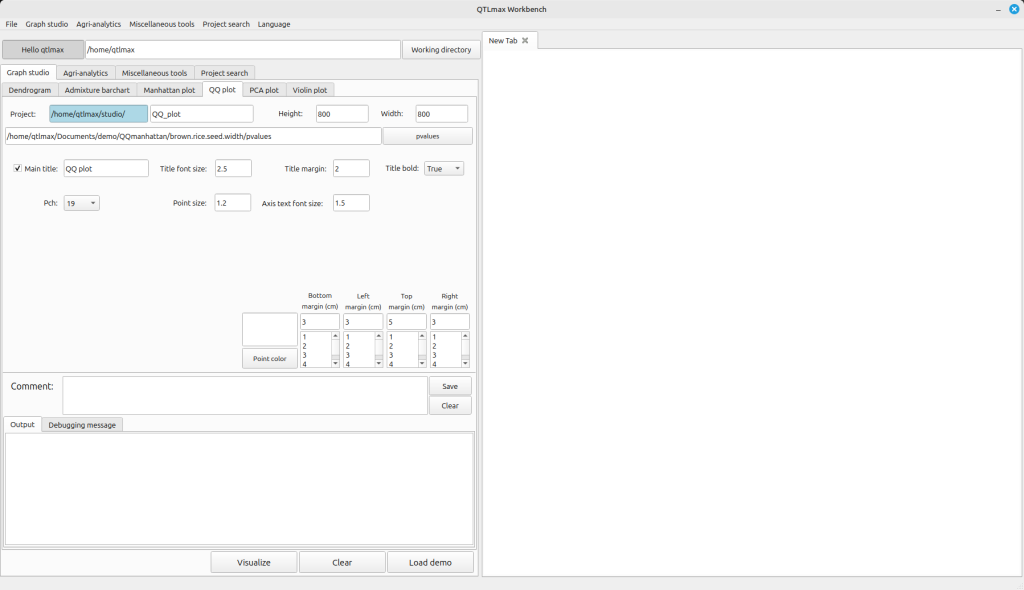1024x590 pixels.
Task: Open the Debugging message tab
Action: (82, 425)
